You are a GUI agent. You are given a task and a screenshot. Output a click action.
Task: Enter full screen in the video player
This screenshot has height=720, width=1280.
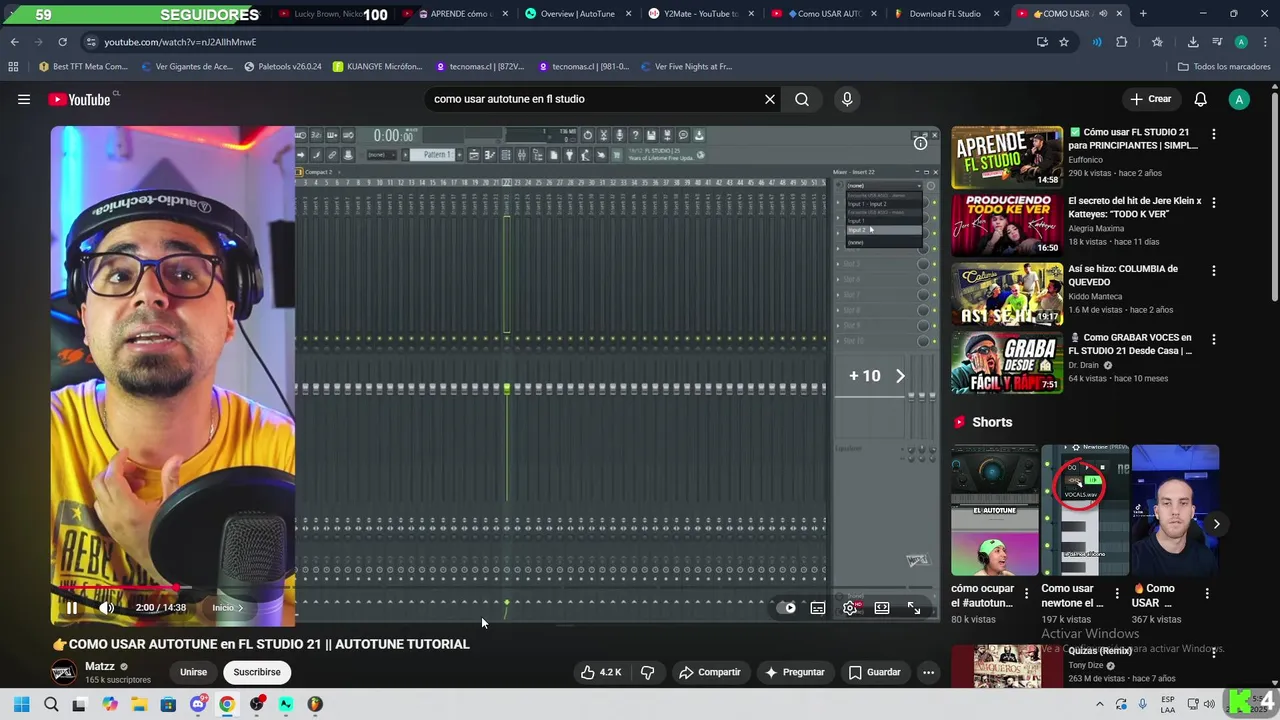(914, 608)
